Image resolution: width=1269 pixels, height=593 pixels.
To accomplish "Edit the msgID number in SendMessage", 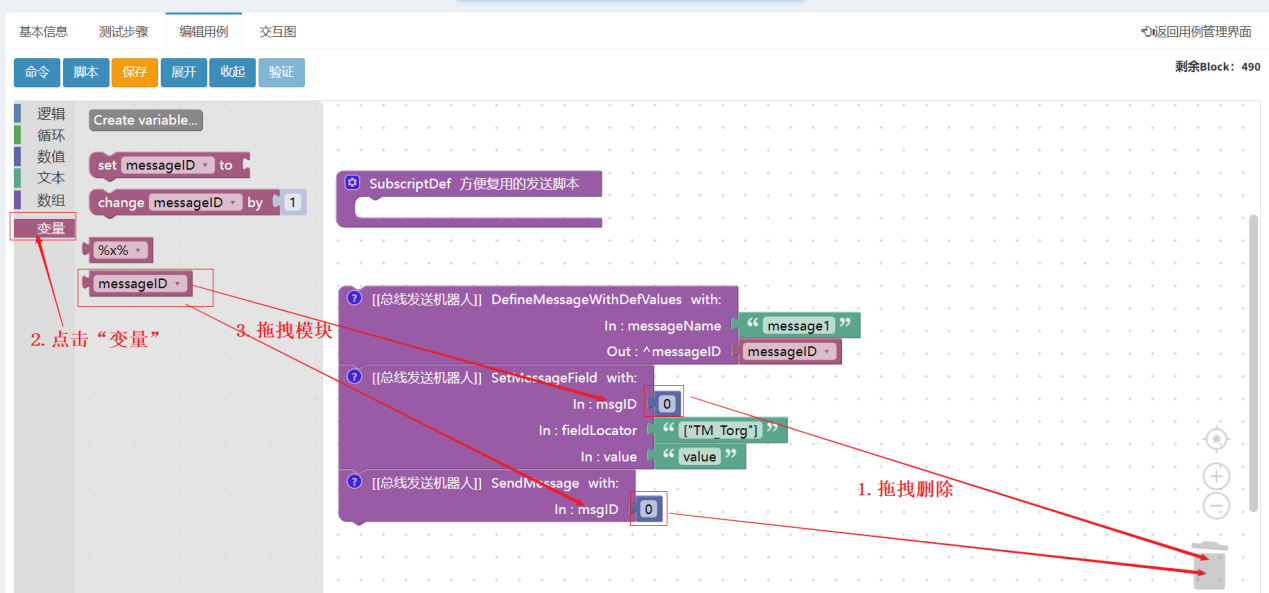I will pos(648,510).
